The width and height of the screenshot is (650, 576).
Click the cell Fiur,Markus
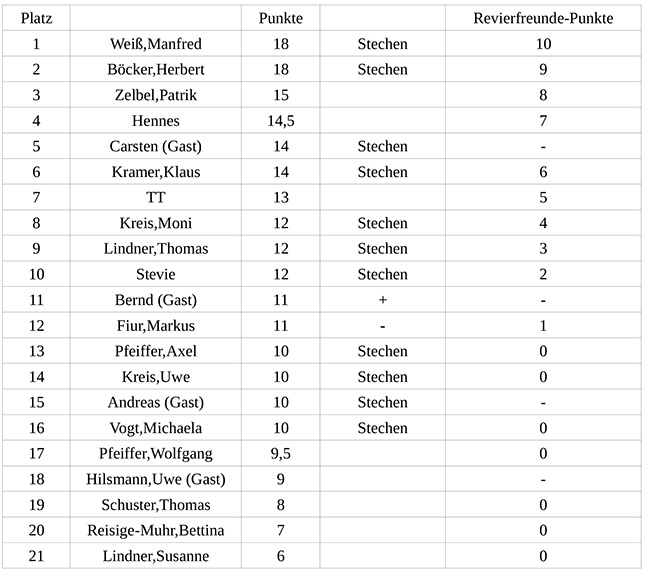point(156,326)
